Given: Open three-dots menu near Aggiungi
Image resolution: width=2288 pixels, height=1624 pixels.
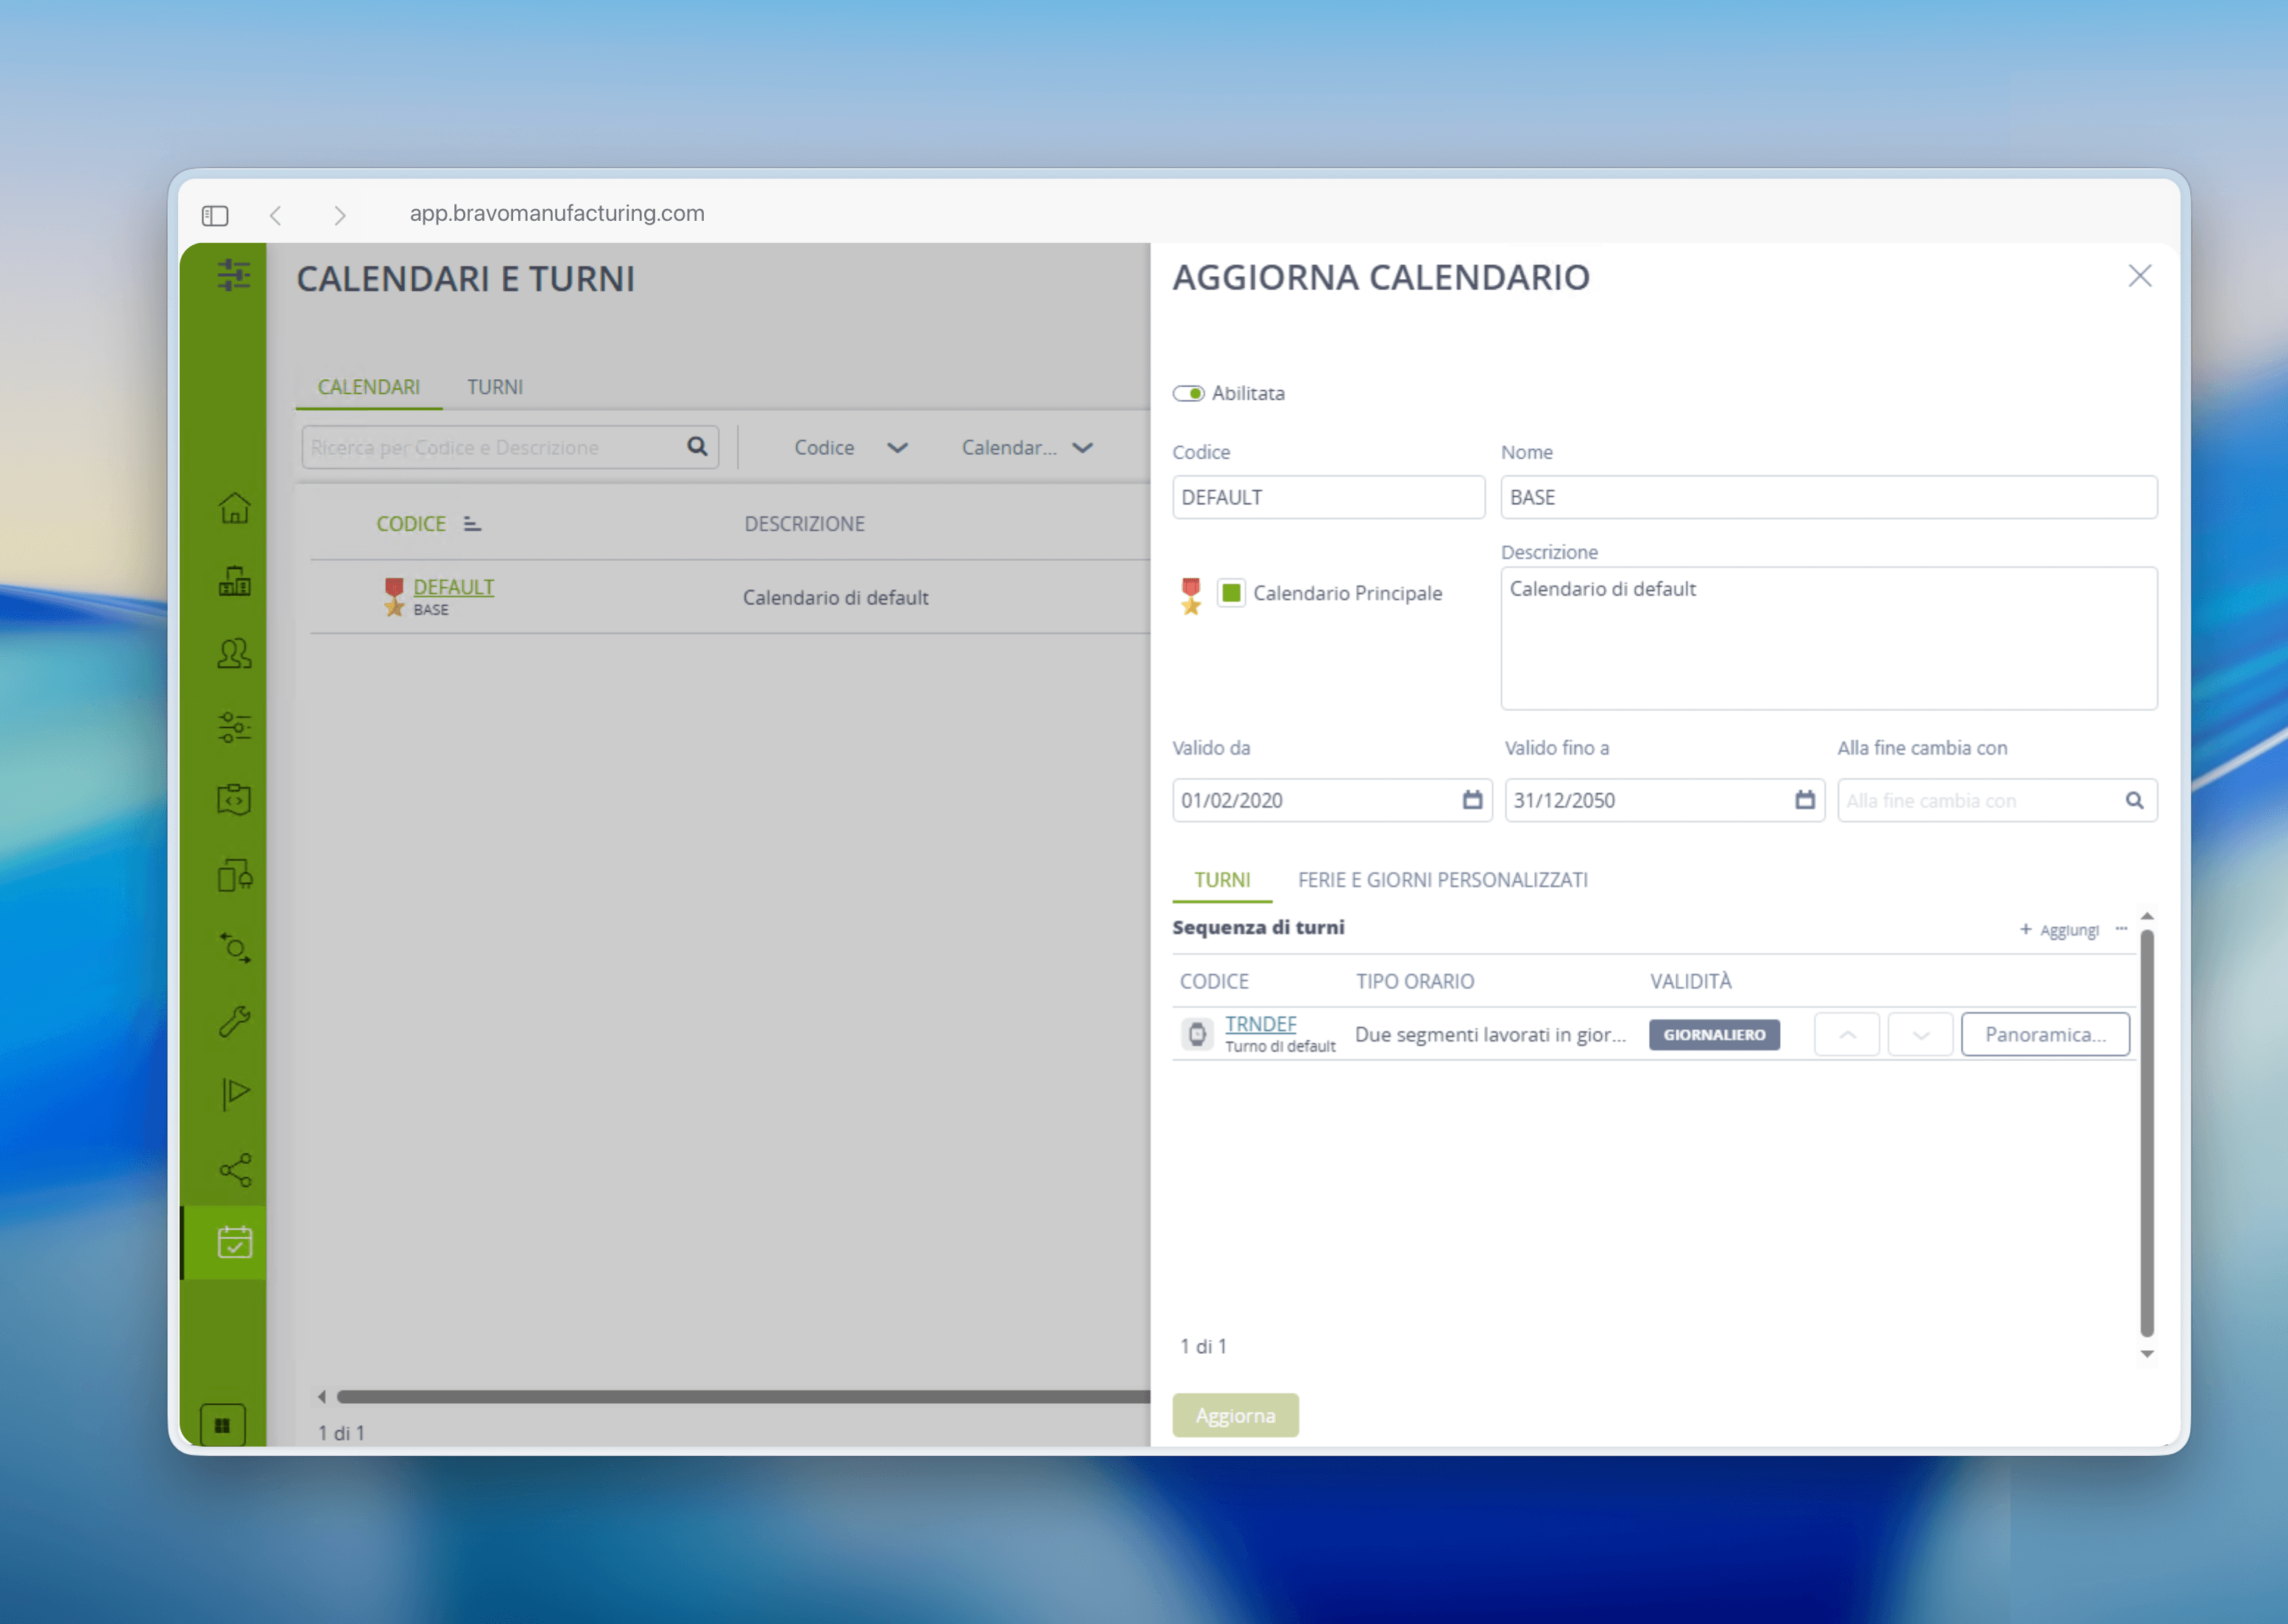Looking at the screenshot, I should (x=2121, y=929).
